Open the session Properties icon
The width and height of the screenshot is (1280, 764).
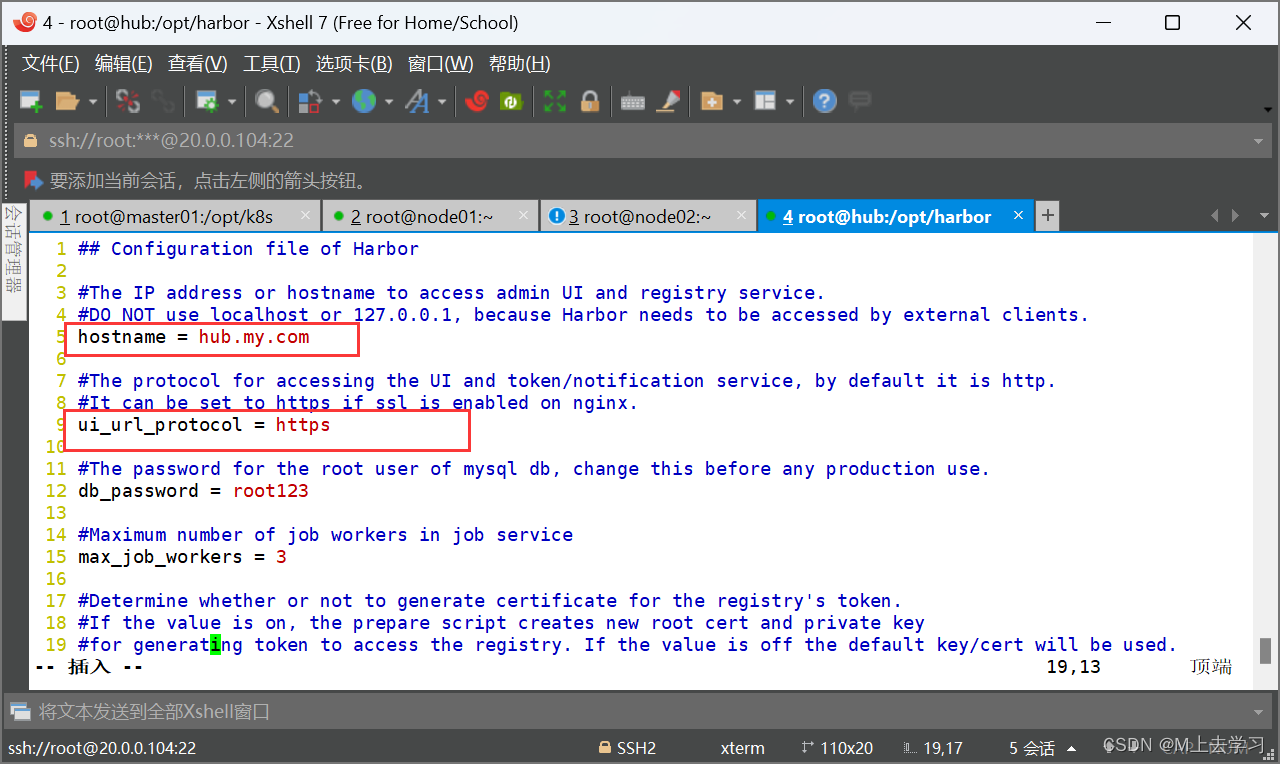207,101
